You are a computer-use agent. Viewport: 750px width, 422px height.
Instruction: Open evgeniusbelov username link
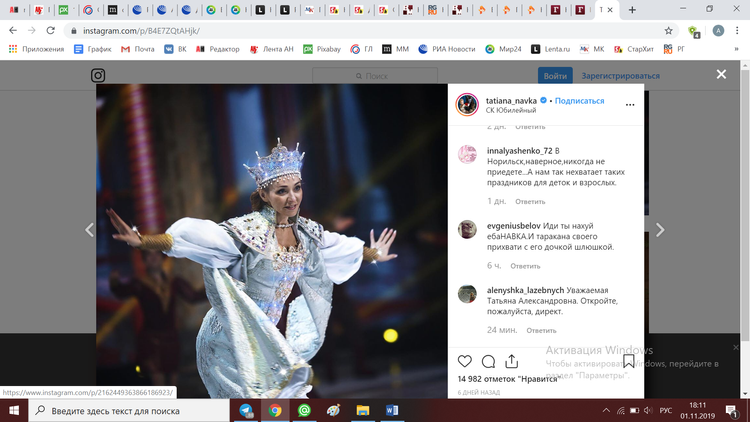coord(514,226)
